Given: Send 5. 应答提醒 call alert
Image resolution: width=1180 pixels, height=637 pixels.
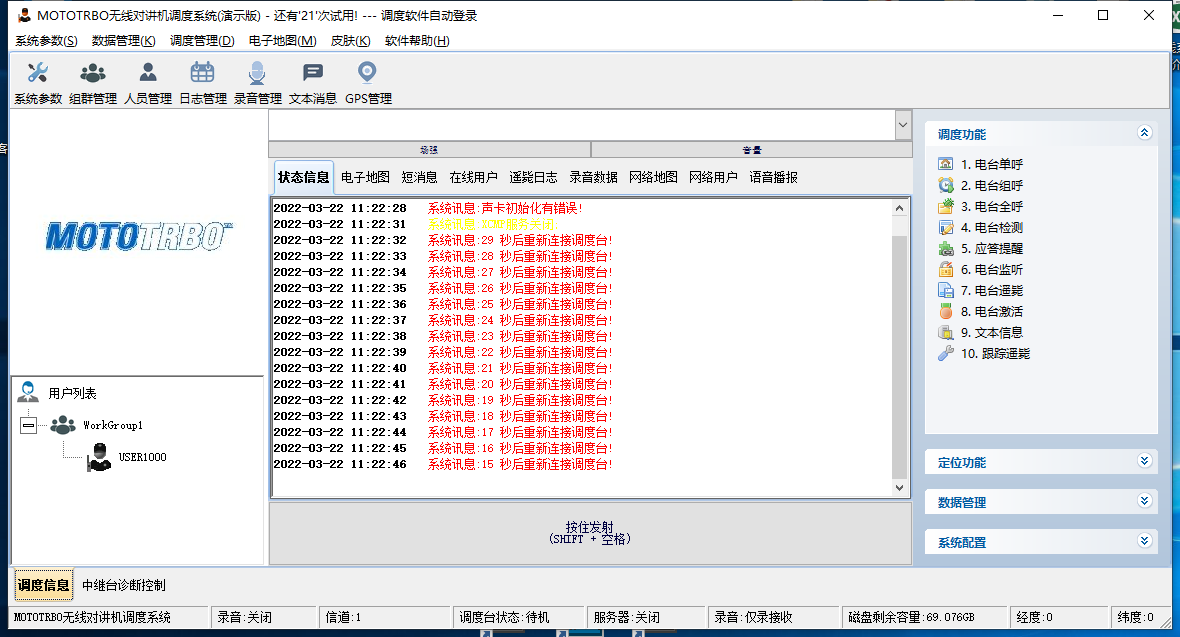Looking at the screenshot, I should point(981,248).
